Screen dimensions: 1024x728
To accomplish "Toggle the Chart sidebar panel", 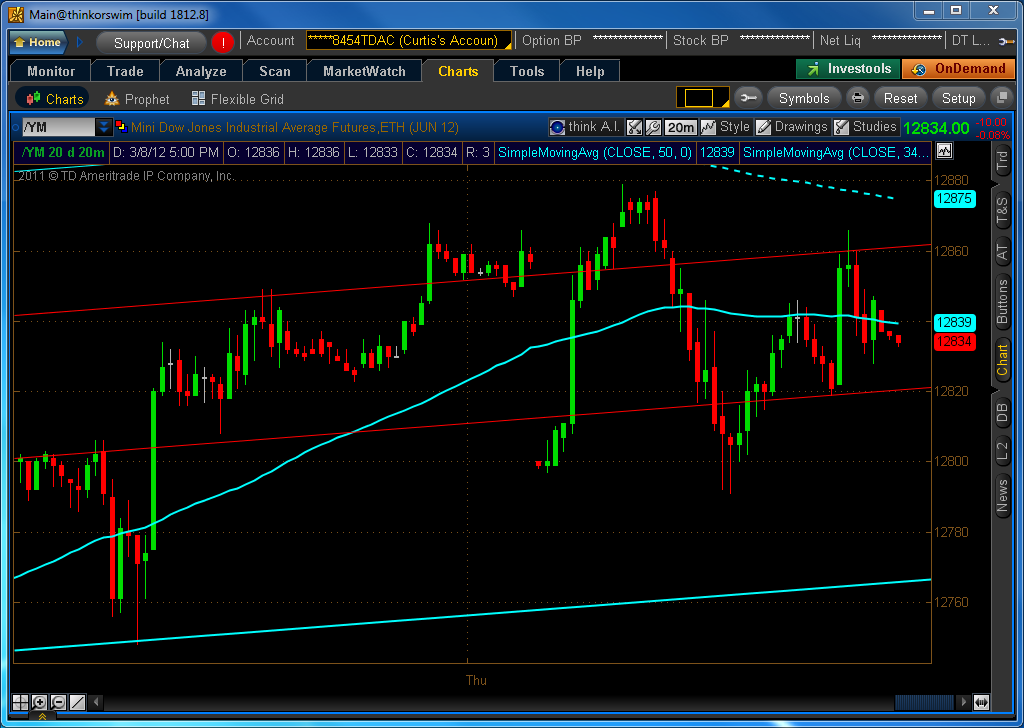I will [1002, 360].
